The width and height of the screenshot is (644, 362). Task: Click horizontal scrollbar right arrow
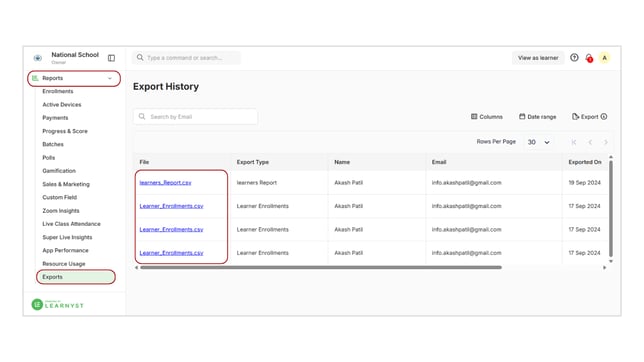(604, 267)
